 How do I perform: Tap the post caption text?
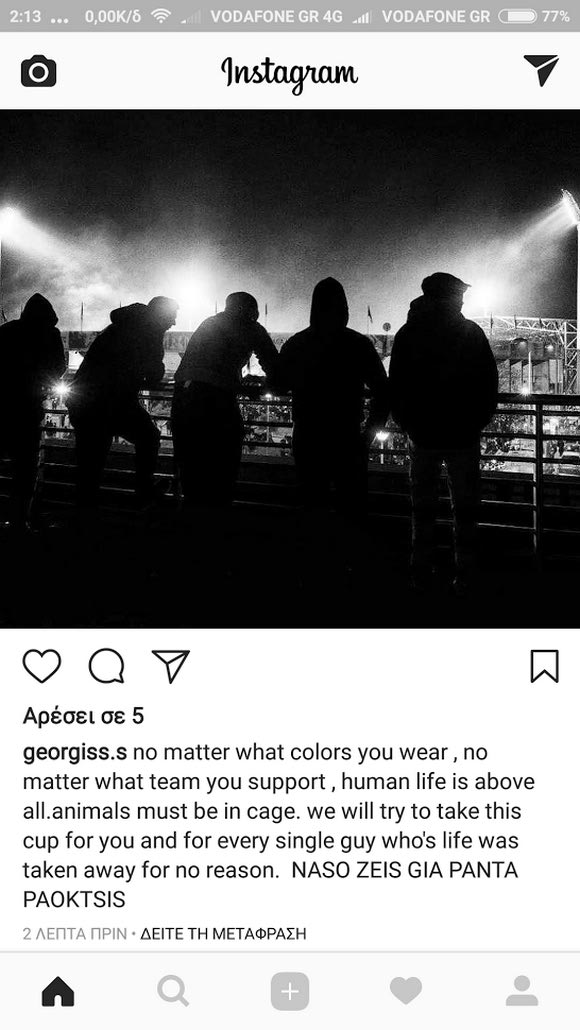(279, 826)
